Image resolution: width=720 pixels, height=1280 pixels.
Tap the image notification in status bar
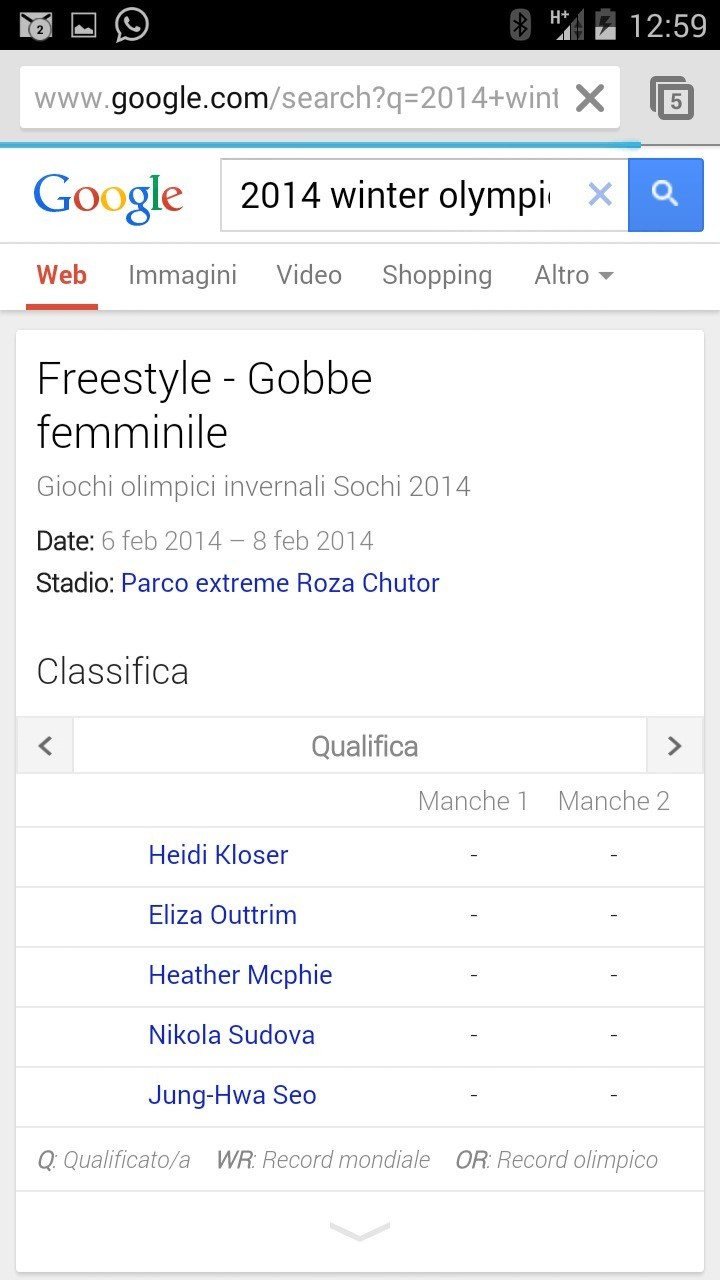point(83,26)
